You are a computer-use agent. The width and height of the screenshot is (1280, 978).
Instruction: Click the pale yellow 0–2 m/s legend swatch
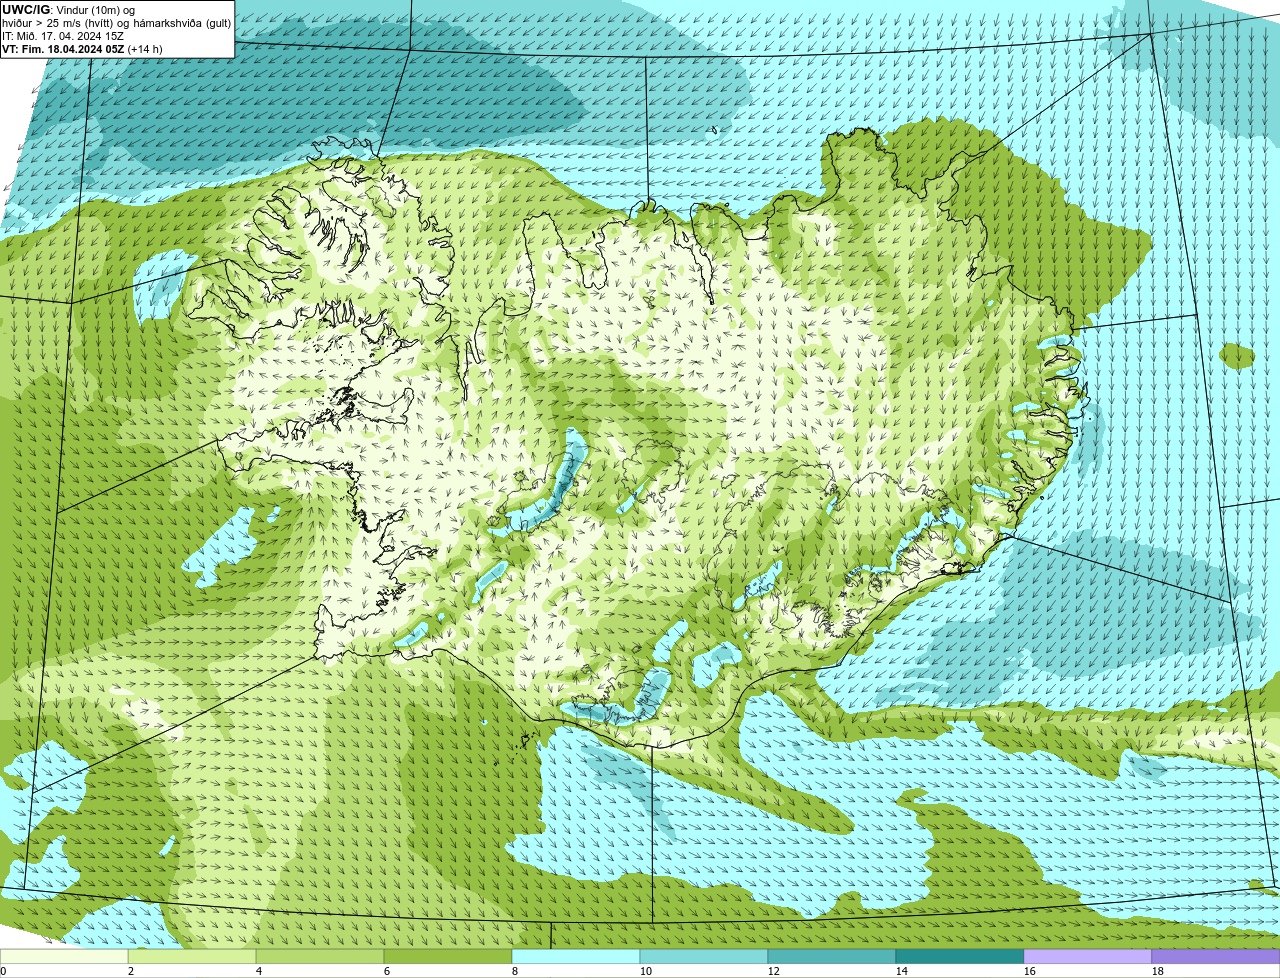(x=64, y=956)
